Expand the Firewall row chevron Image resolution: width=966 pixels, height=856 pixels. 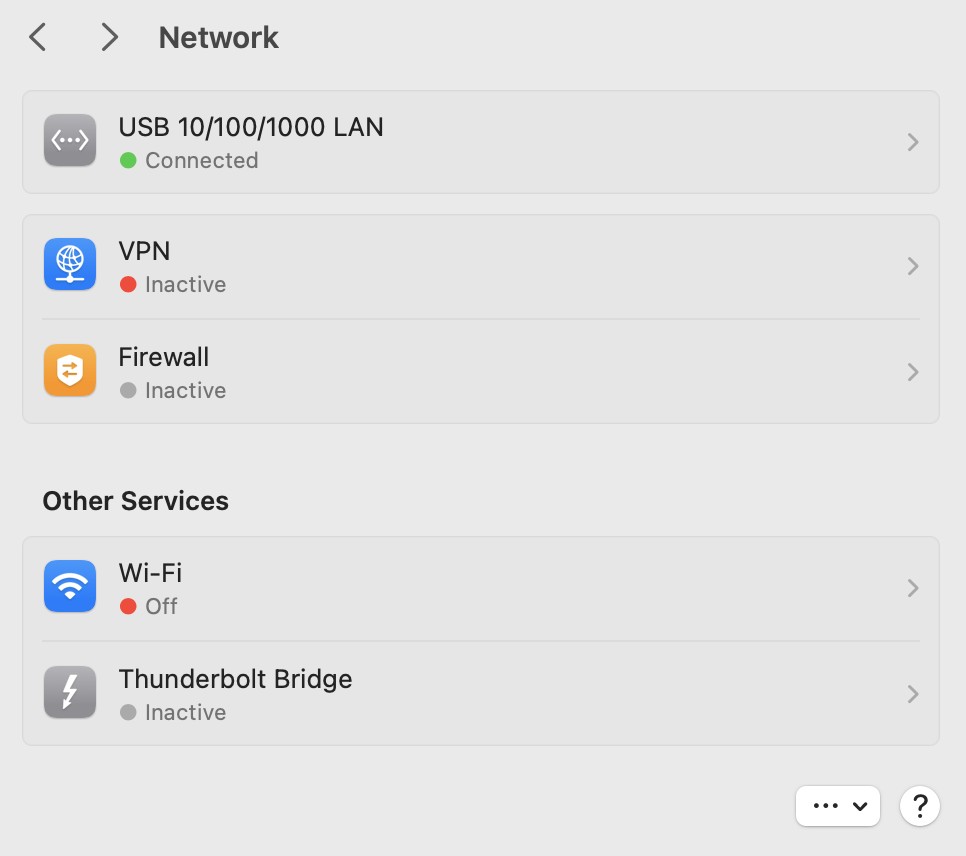click(912, 372)
